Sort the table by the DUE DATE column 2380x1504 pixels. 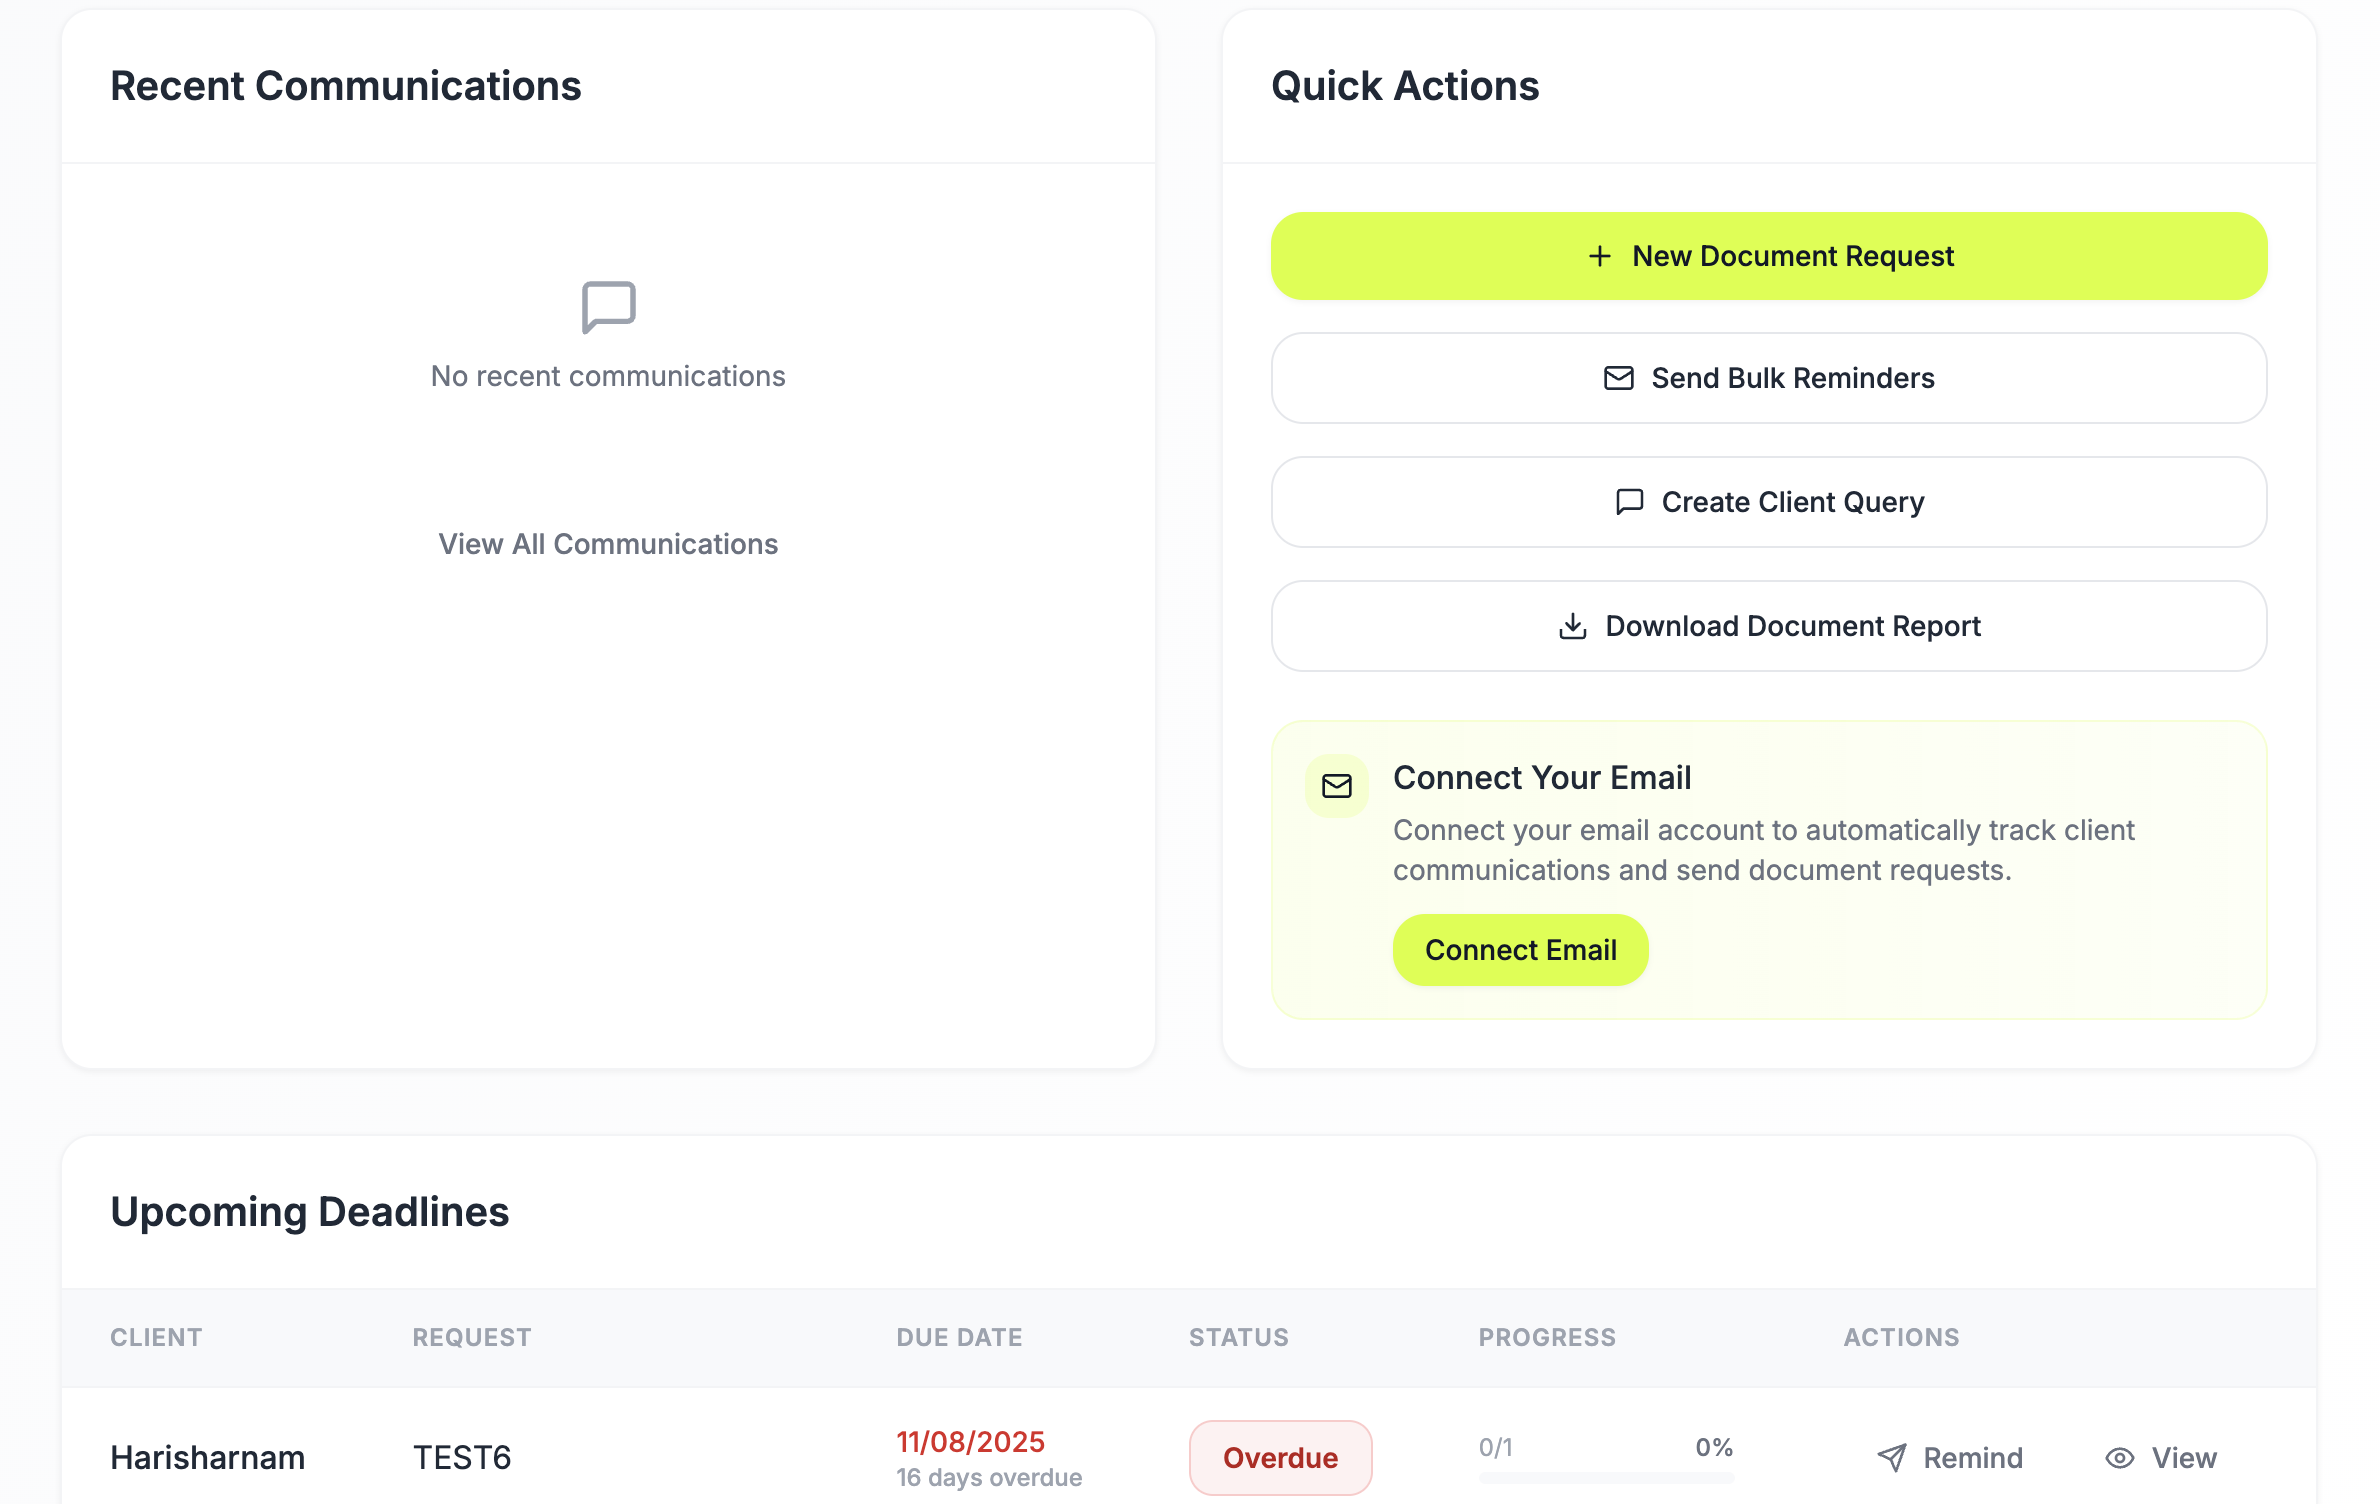pyautogui.click(x=959, y=1337)
